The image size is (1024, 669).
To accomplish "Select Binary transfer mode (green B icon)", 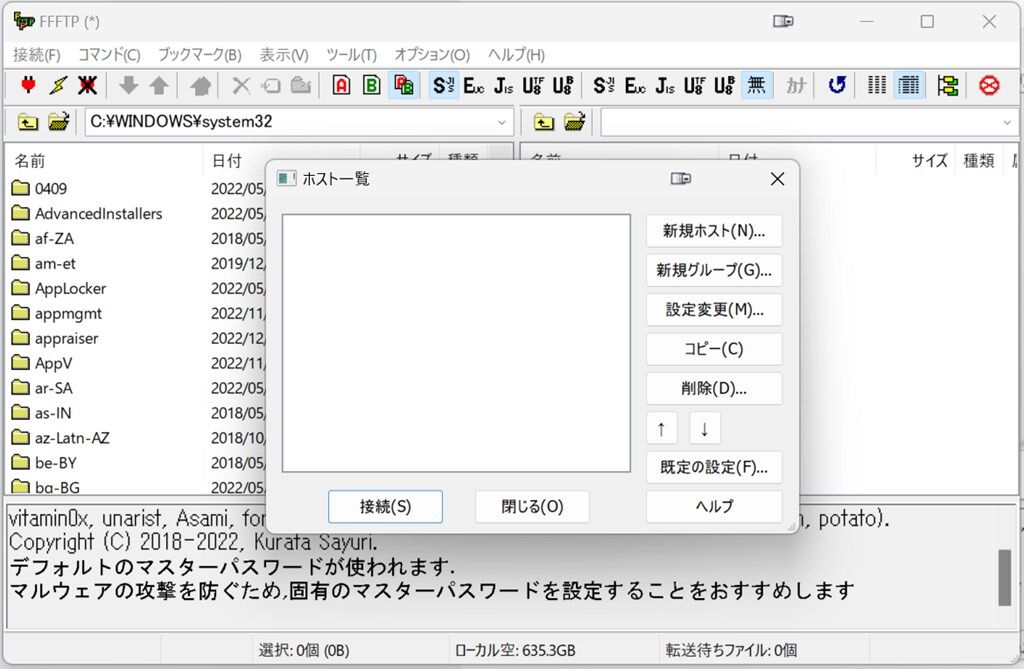I will (x=372, y=86).
